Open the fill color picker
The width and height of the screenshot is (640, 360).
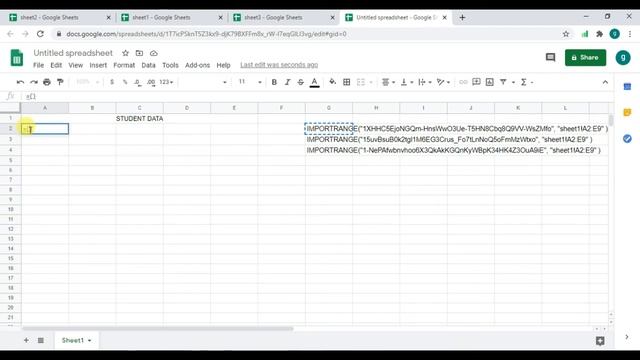[333, 82]
